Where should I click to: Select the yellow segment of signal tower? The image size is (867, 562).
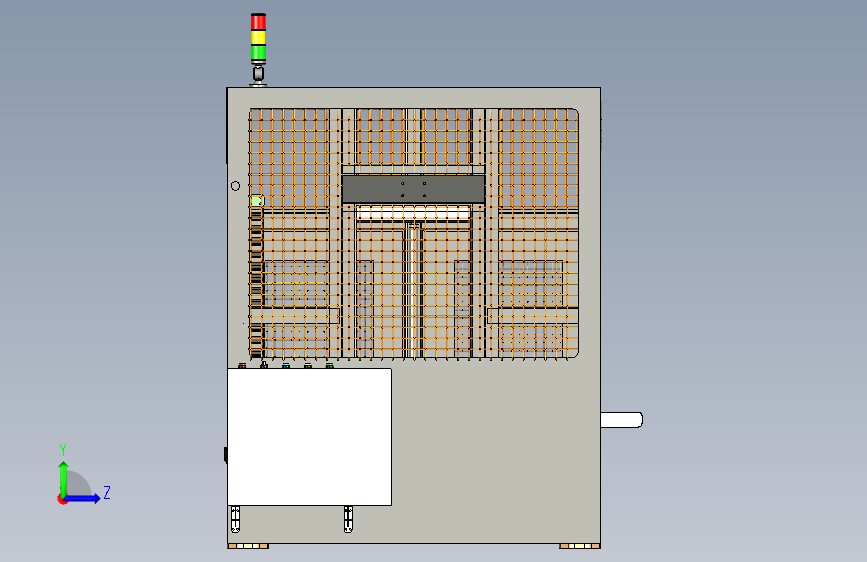pyautogui.click(x=258, y=38)
